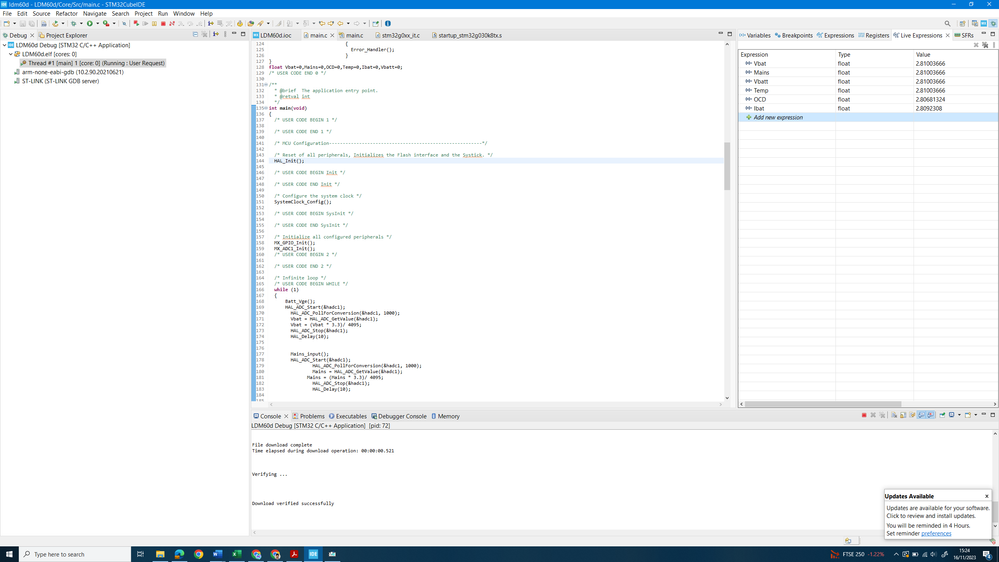Click the preferences link in the updates popup

936,533
